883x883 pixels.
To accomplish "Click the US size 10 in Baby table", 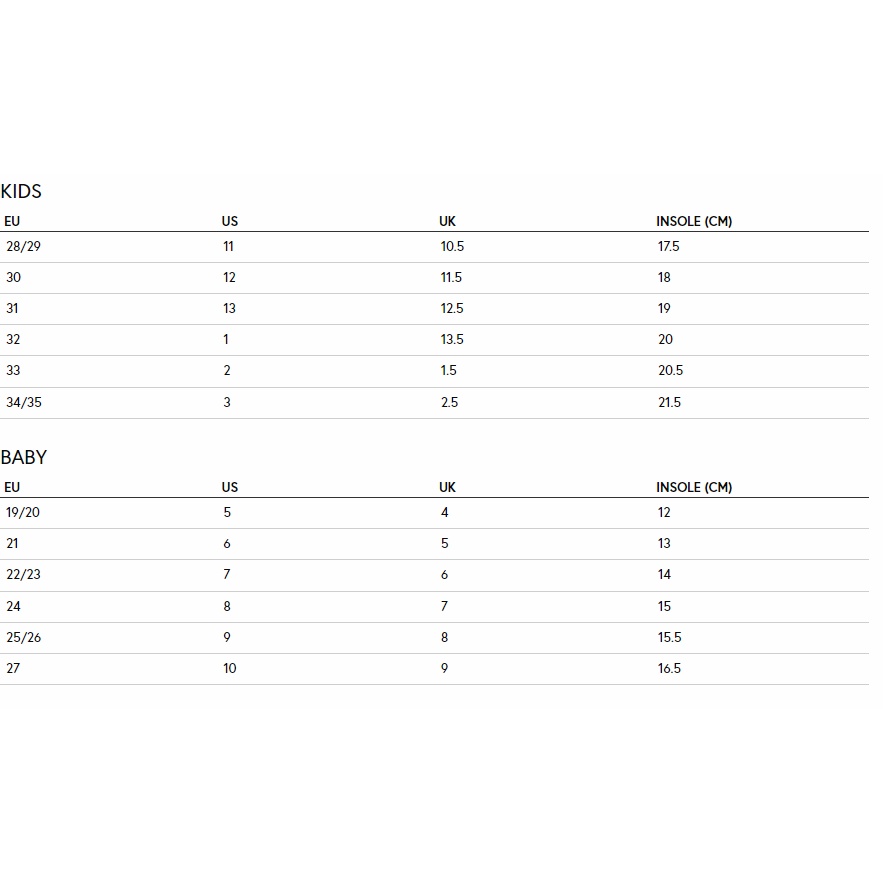I will [230, 668].
